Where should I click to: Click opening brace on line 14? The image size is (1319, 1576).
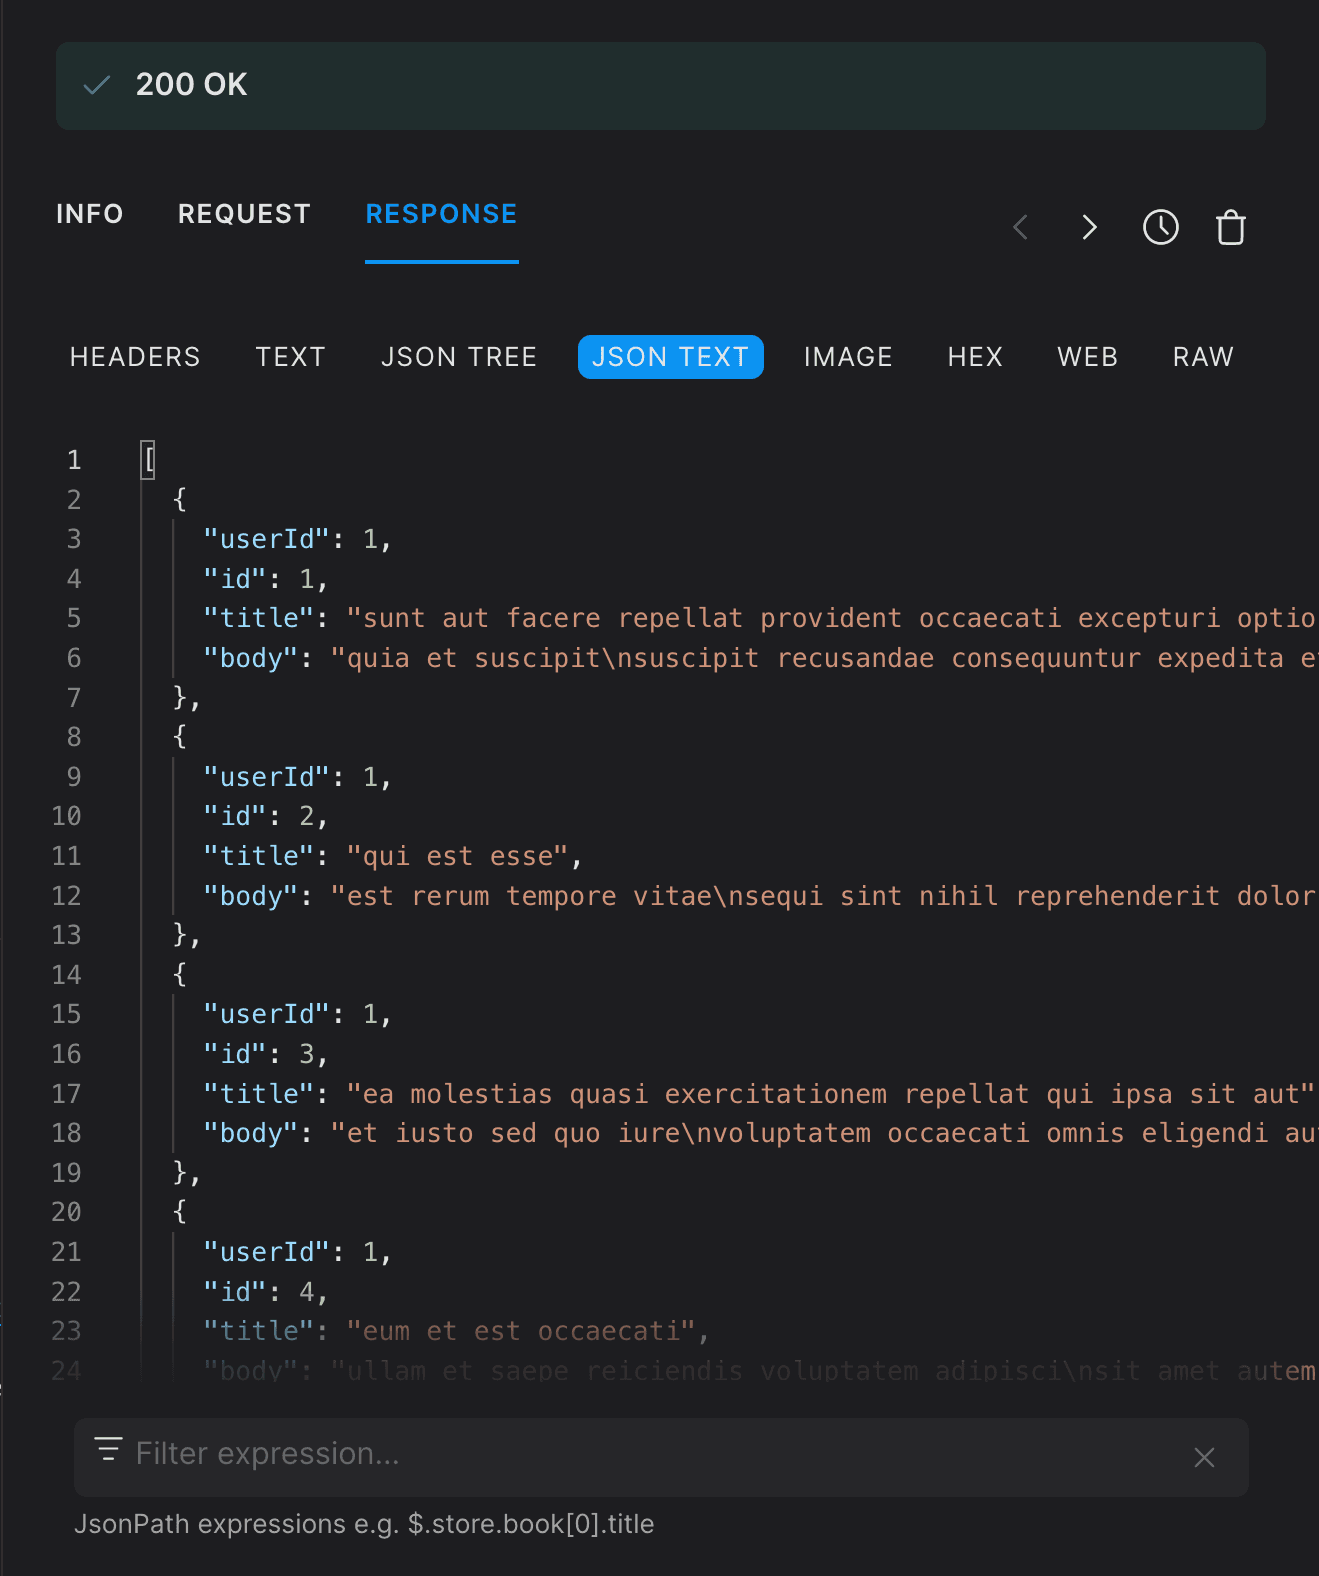pos(180,975)
